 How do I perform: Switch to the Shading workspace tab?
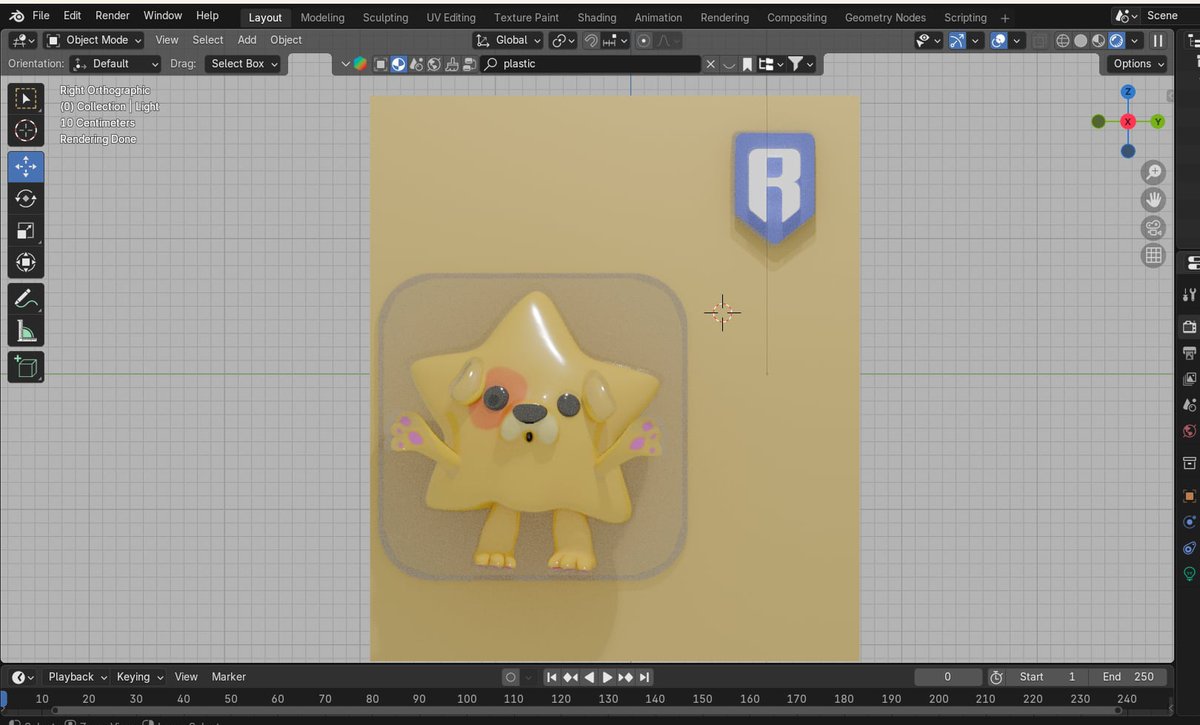pos(597,17)
